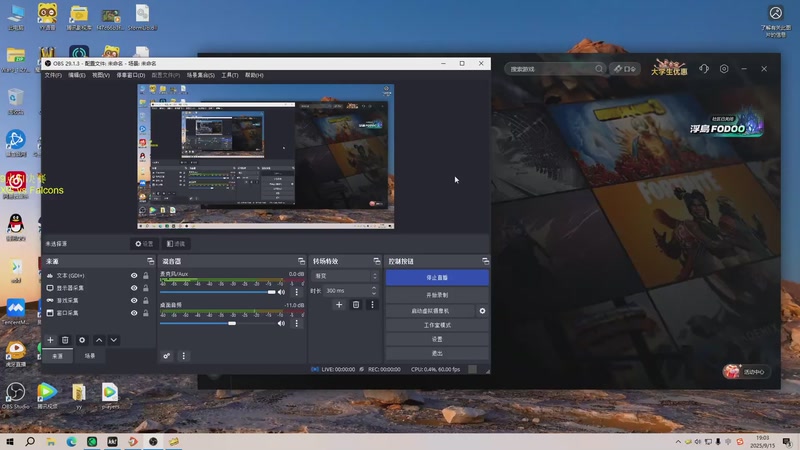The image size is (800, 450).
Task: Open the transition type dropdown
Action: pyautogui.click(x=345, y=276)
